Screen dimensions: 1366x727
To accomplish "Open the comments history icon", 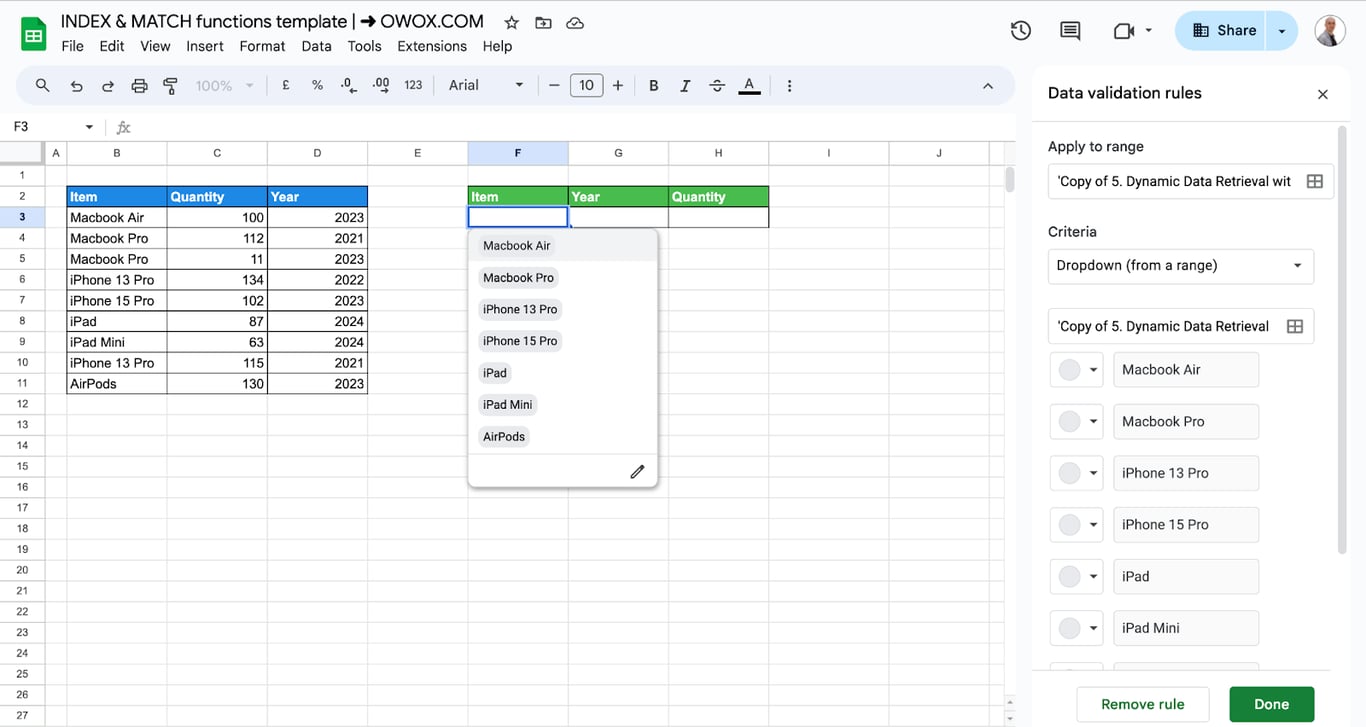I will tap(1070, 31).
